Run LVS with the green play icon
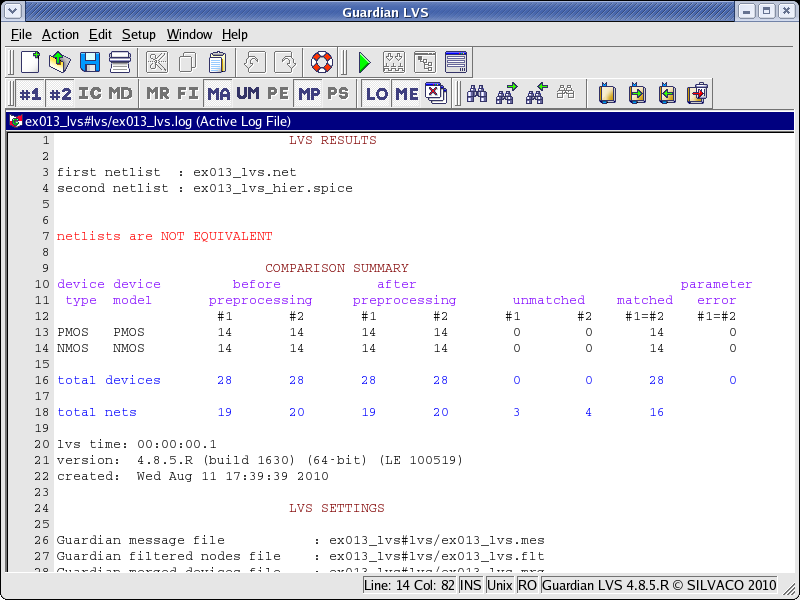This screenshot has height=600, width=800. [x=364, y=62]
